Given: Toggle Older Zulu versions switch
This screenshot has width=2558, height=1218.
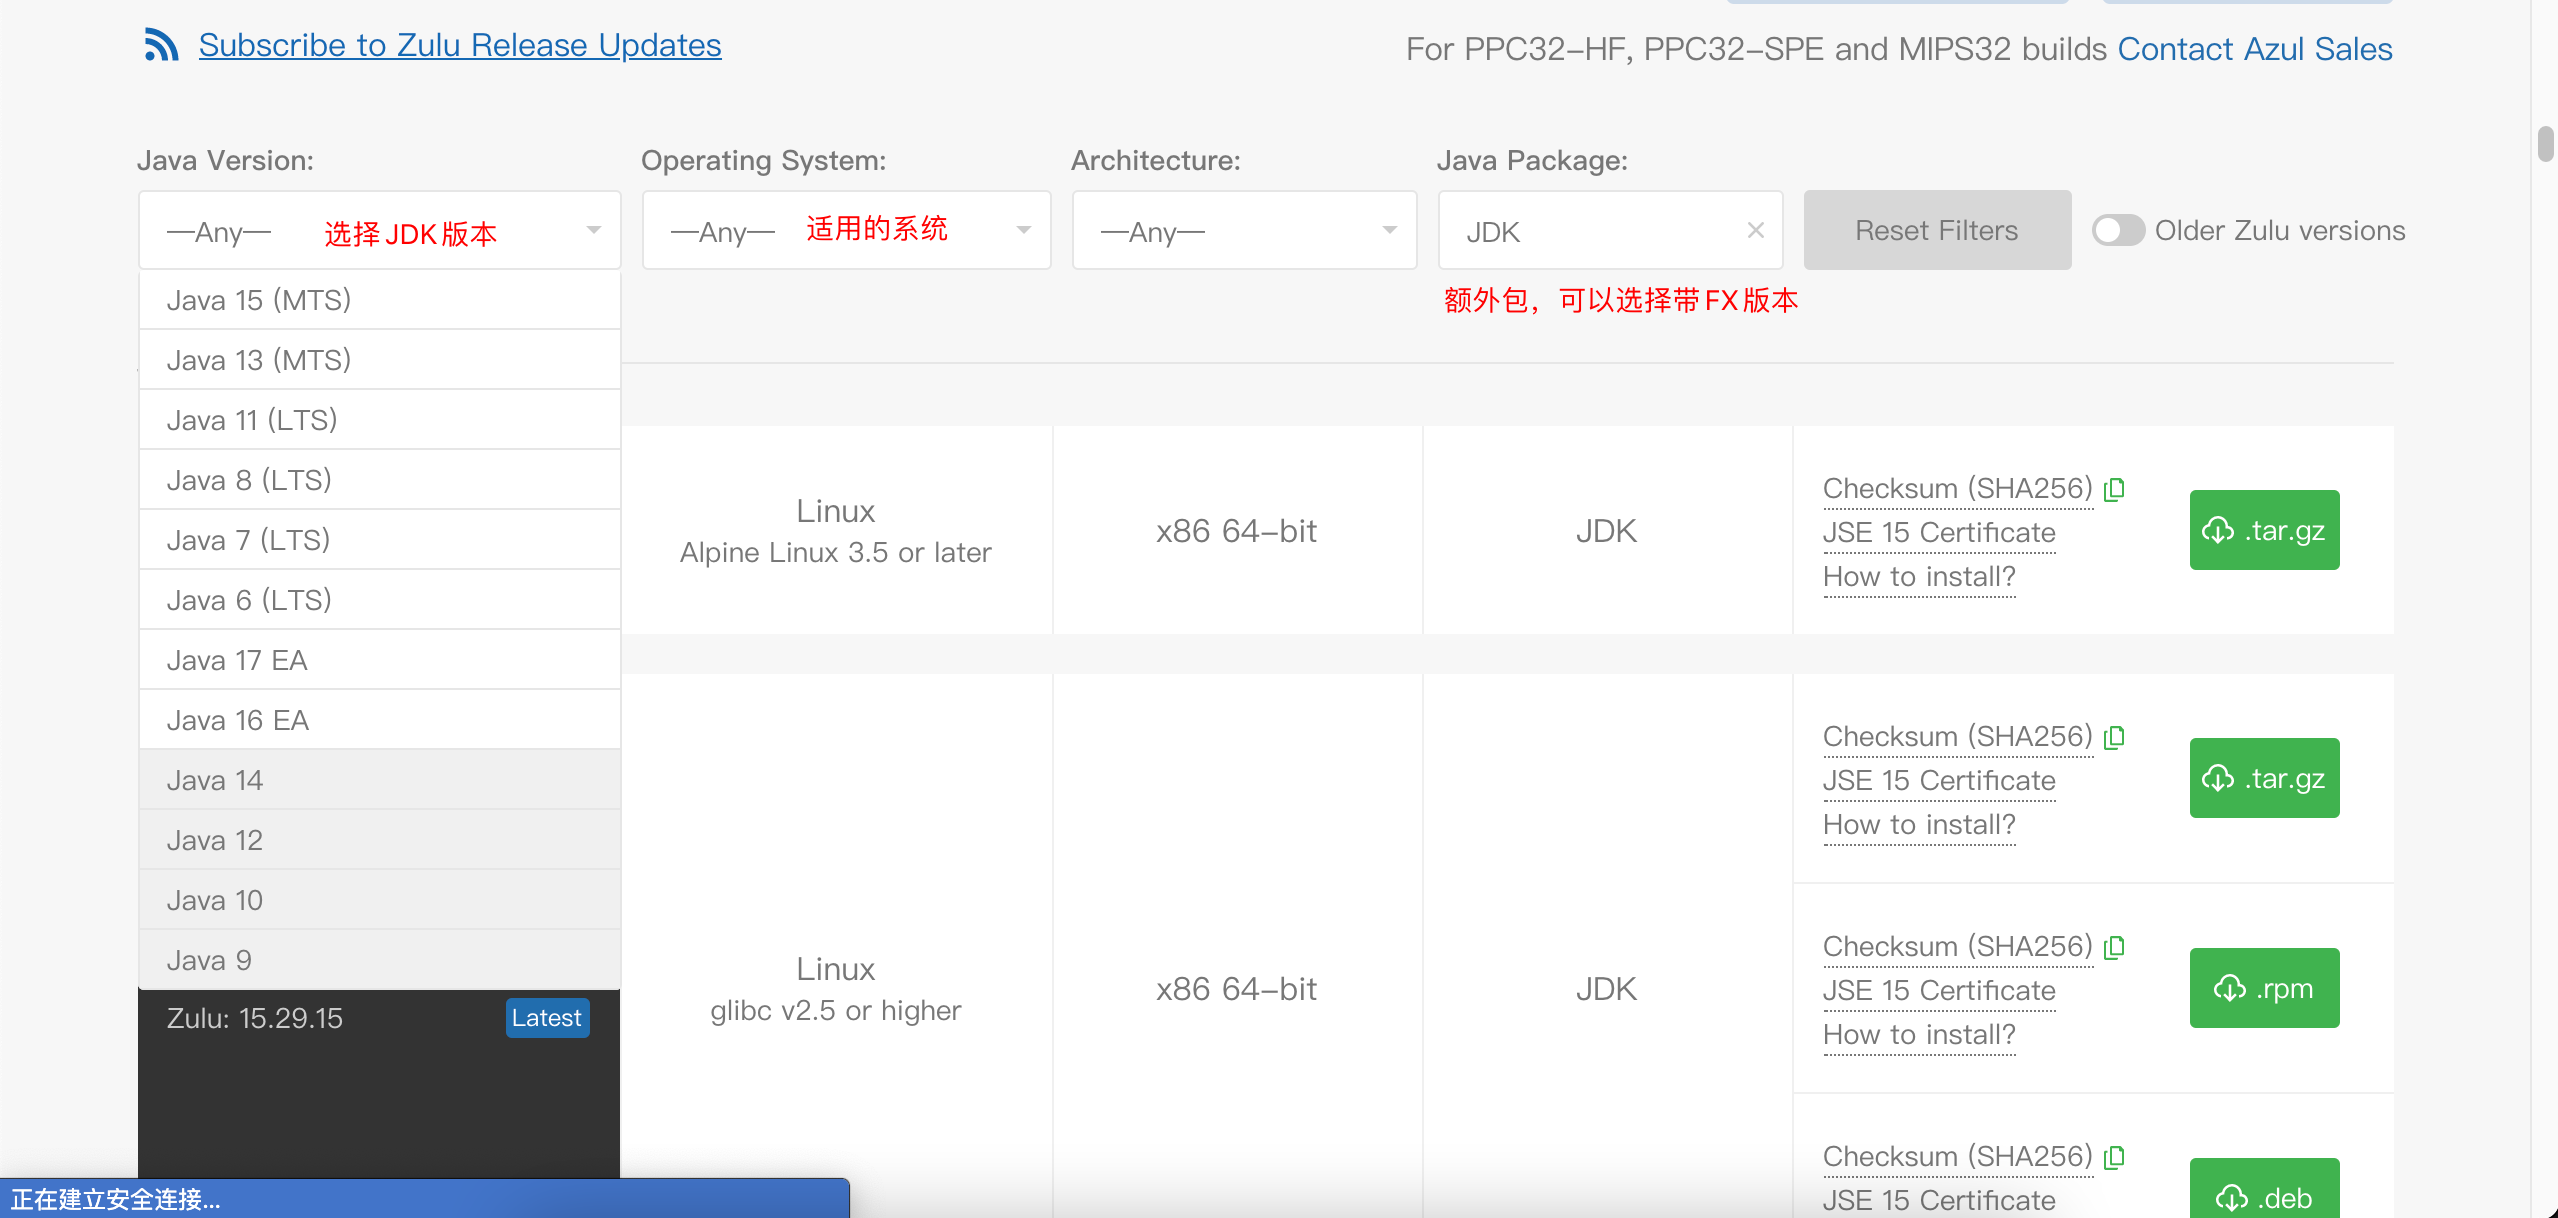Looking at the screenshot, I should point(2118,230).
